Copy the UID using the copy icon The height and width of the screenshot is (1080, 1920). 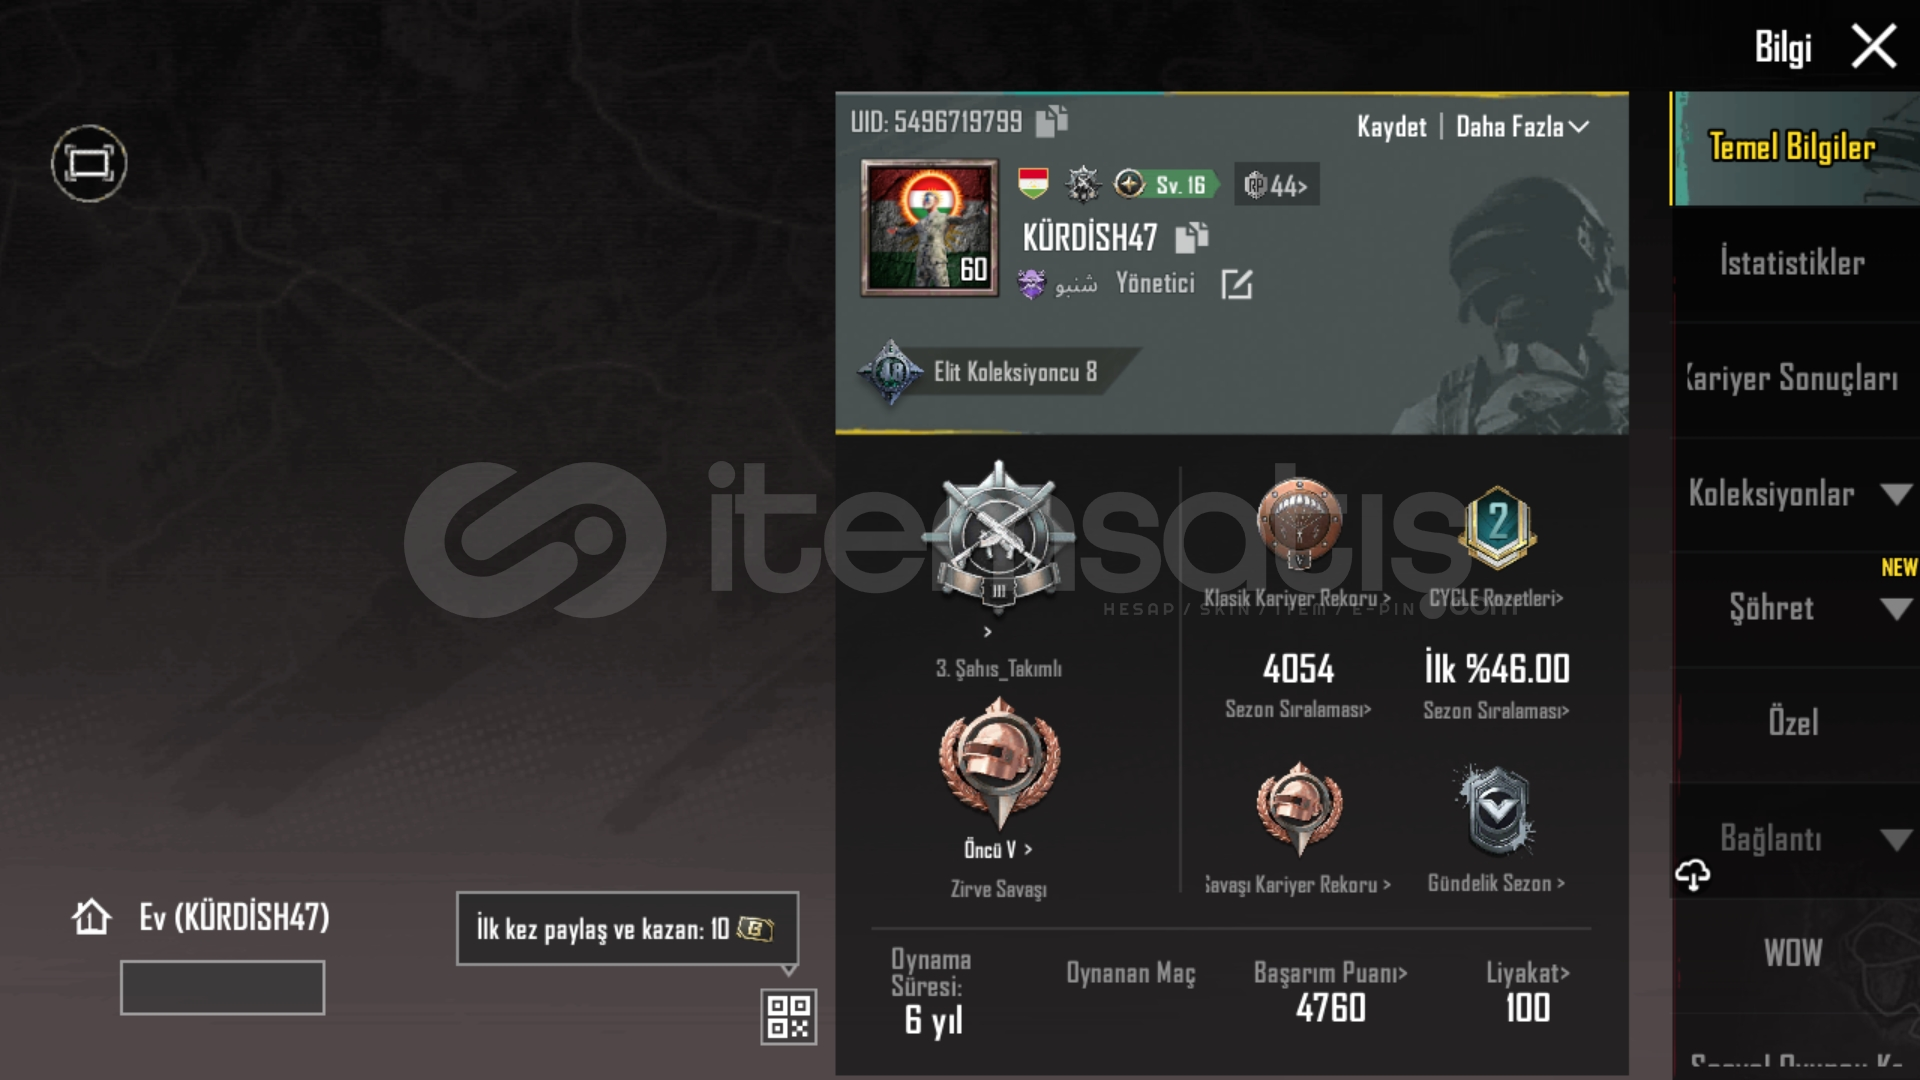tap(1051, 121)
